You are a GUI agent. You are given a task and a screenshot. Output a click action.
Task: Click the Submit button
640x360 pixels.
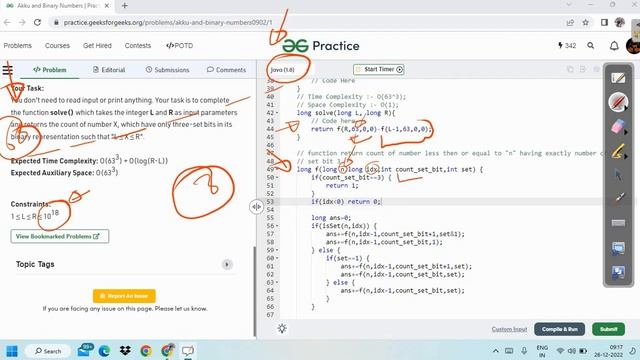point(608,329)
